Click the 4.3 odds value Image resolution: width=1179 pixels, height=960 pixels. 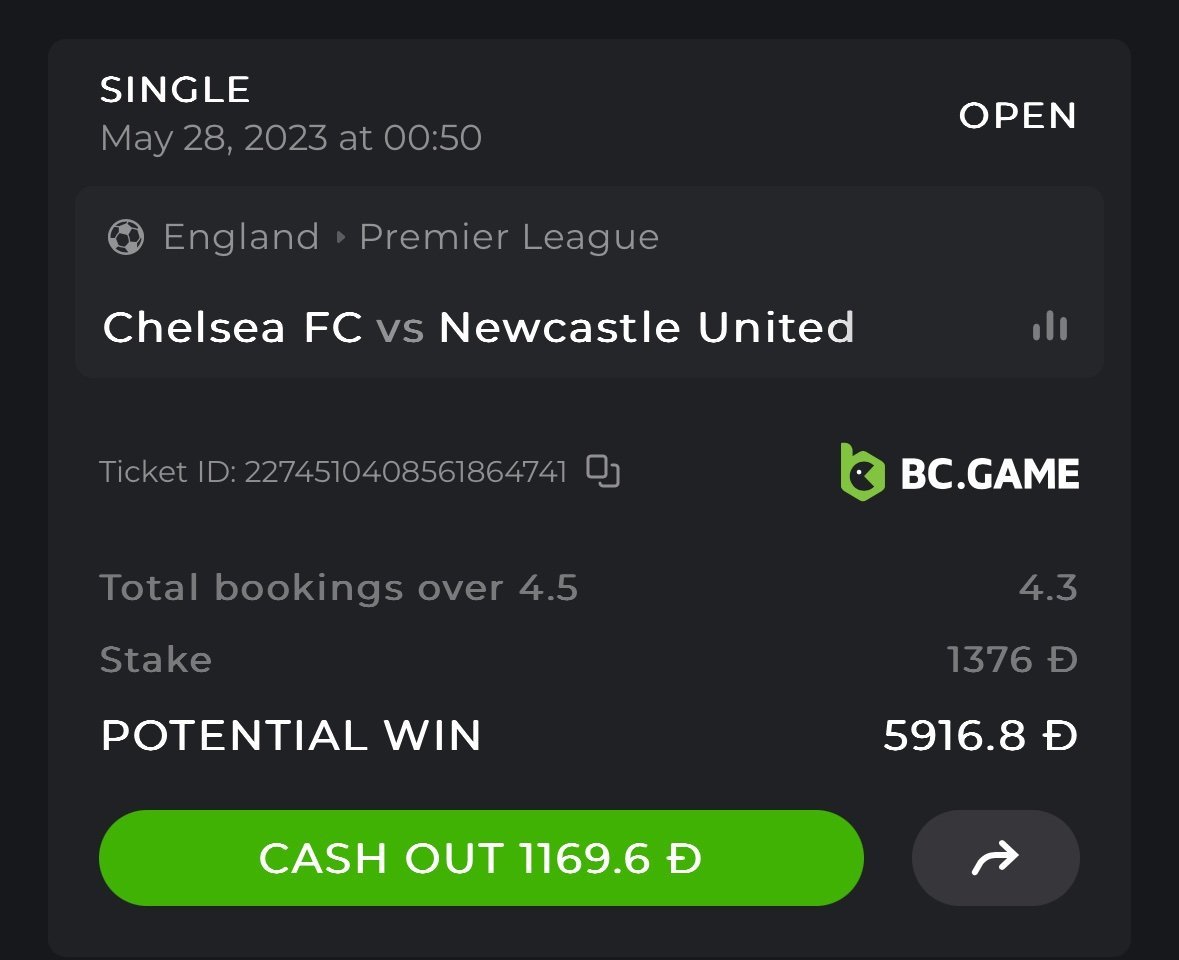(1048, 588)
